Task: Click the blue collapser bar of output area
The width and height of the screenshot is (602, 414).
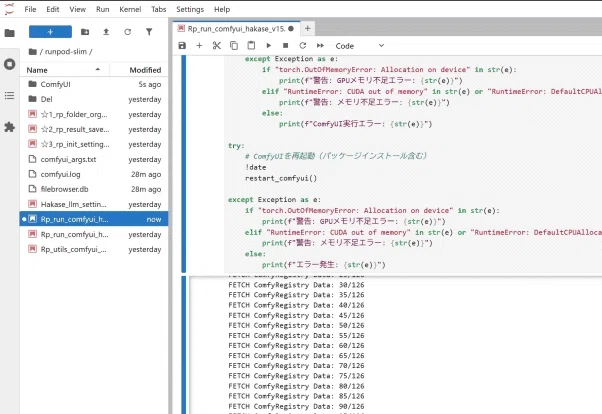Action: click(184, 345)
